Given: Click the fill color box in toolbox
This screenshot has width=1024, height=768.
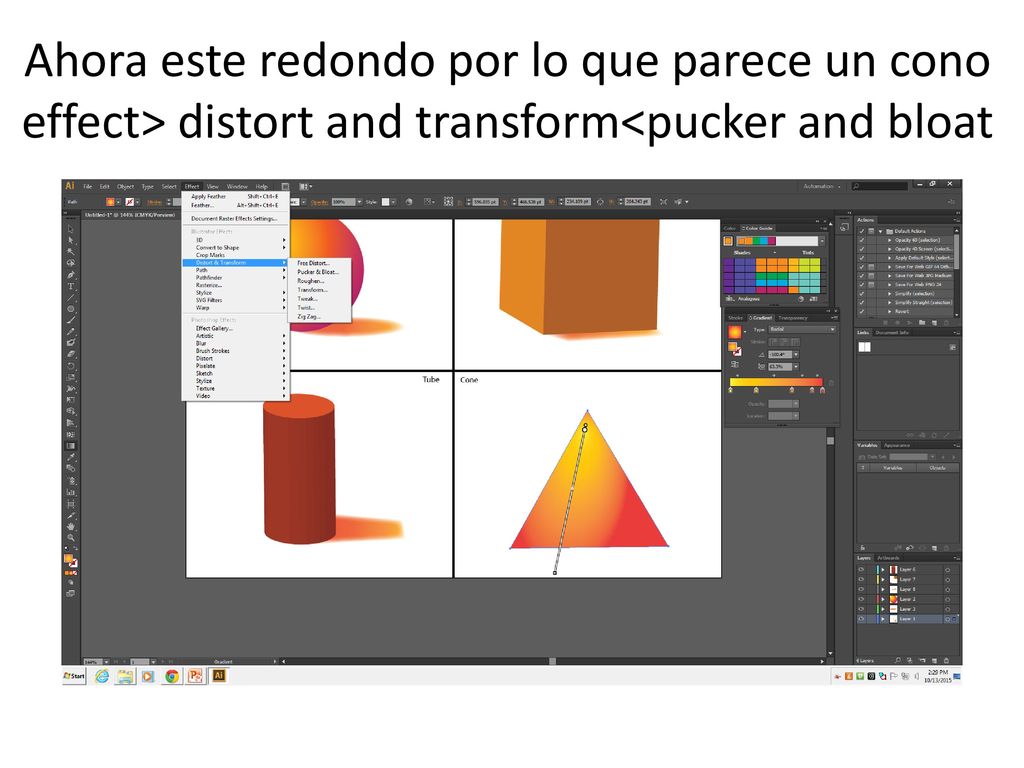Looking at the screenshot, I should [69, 558].
